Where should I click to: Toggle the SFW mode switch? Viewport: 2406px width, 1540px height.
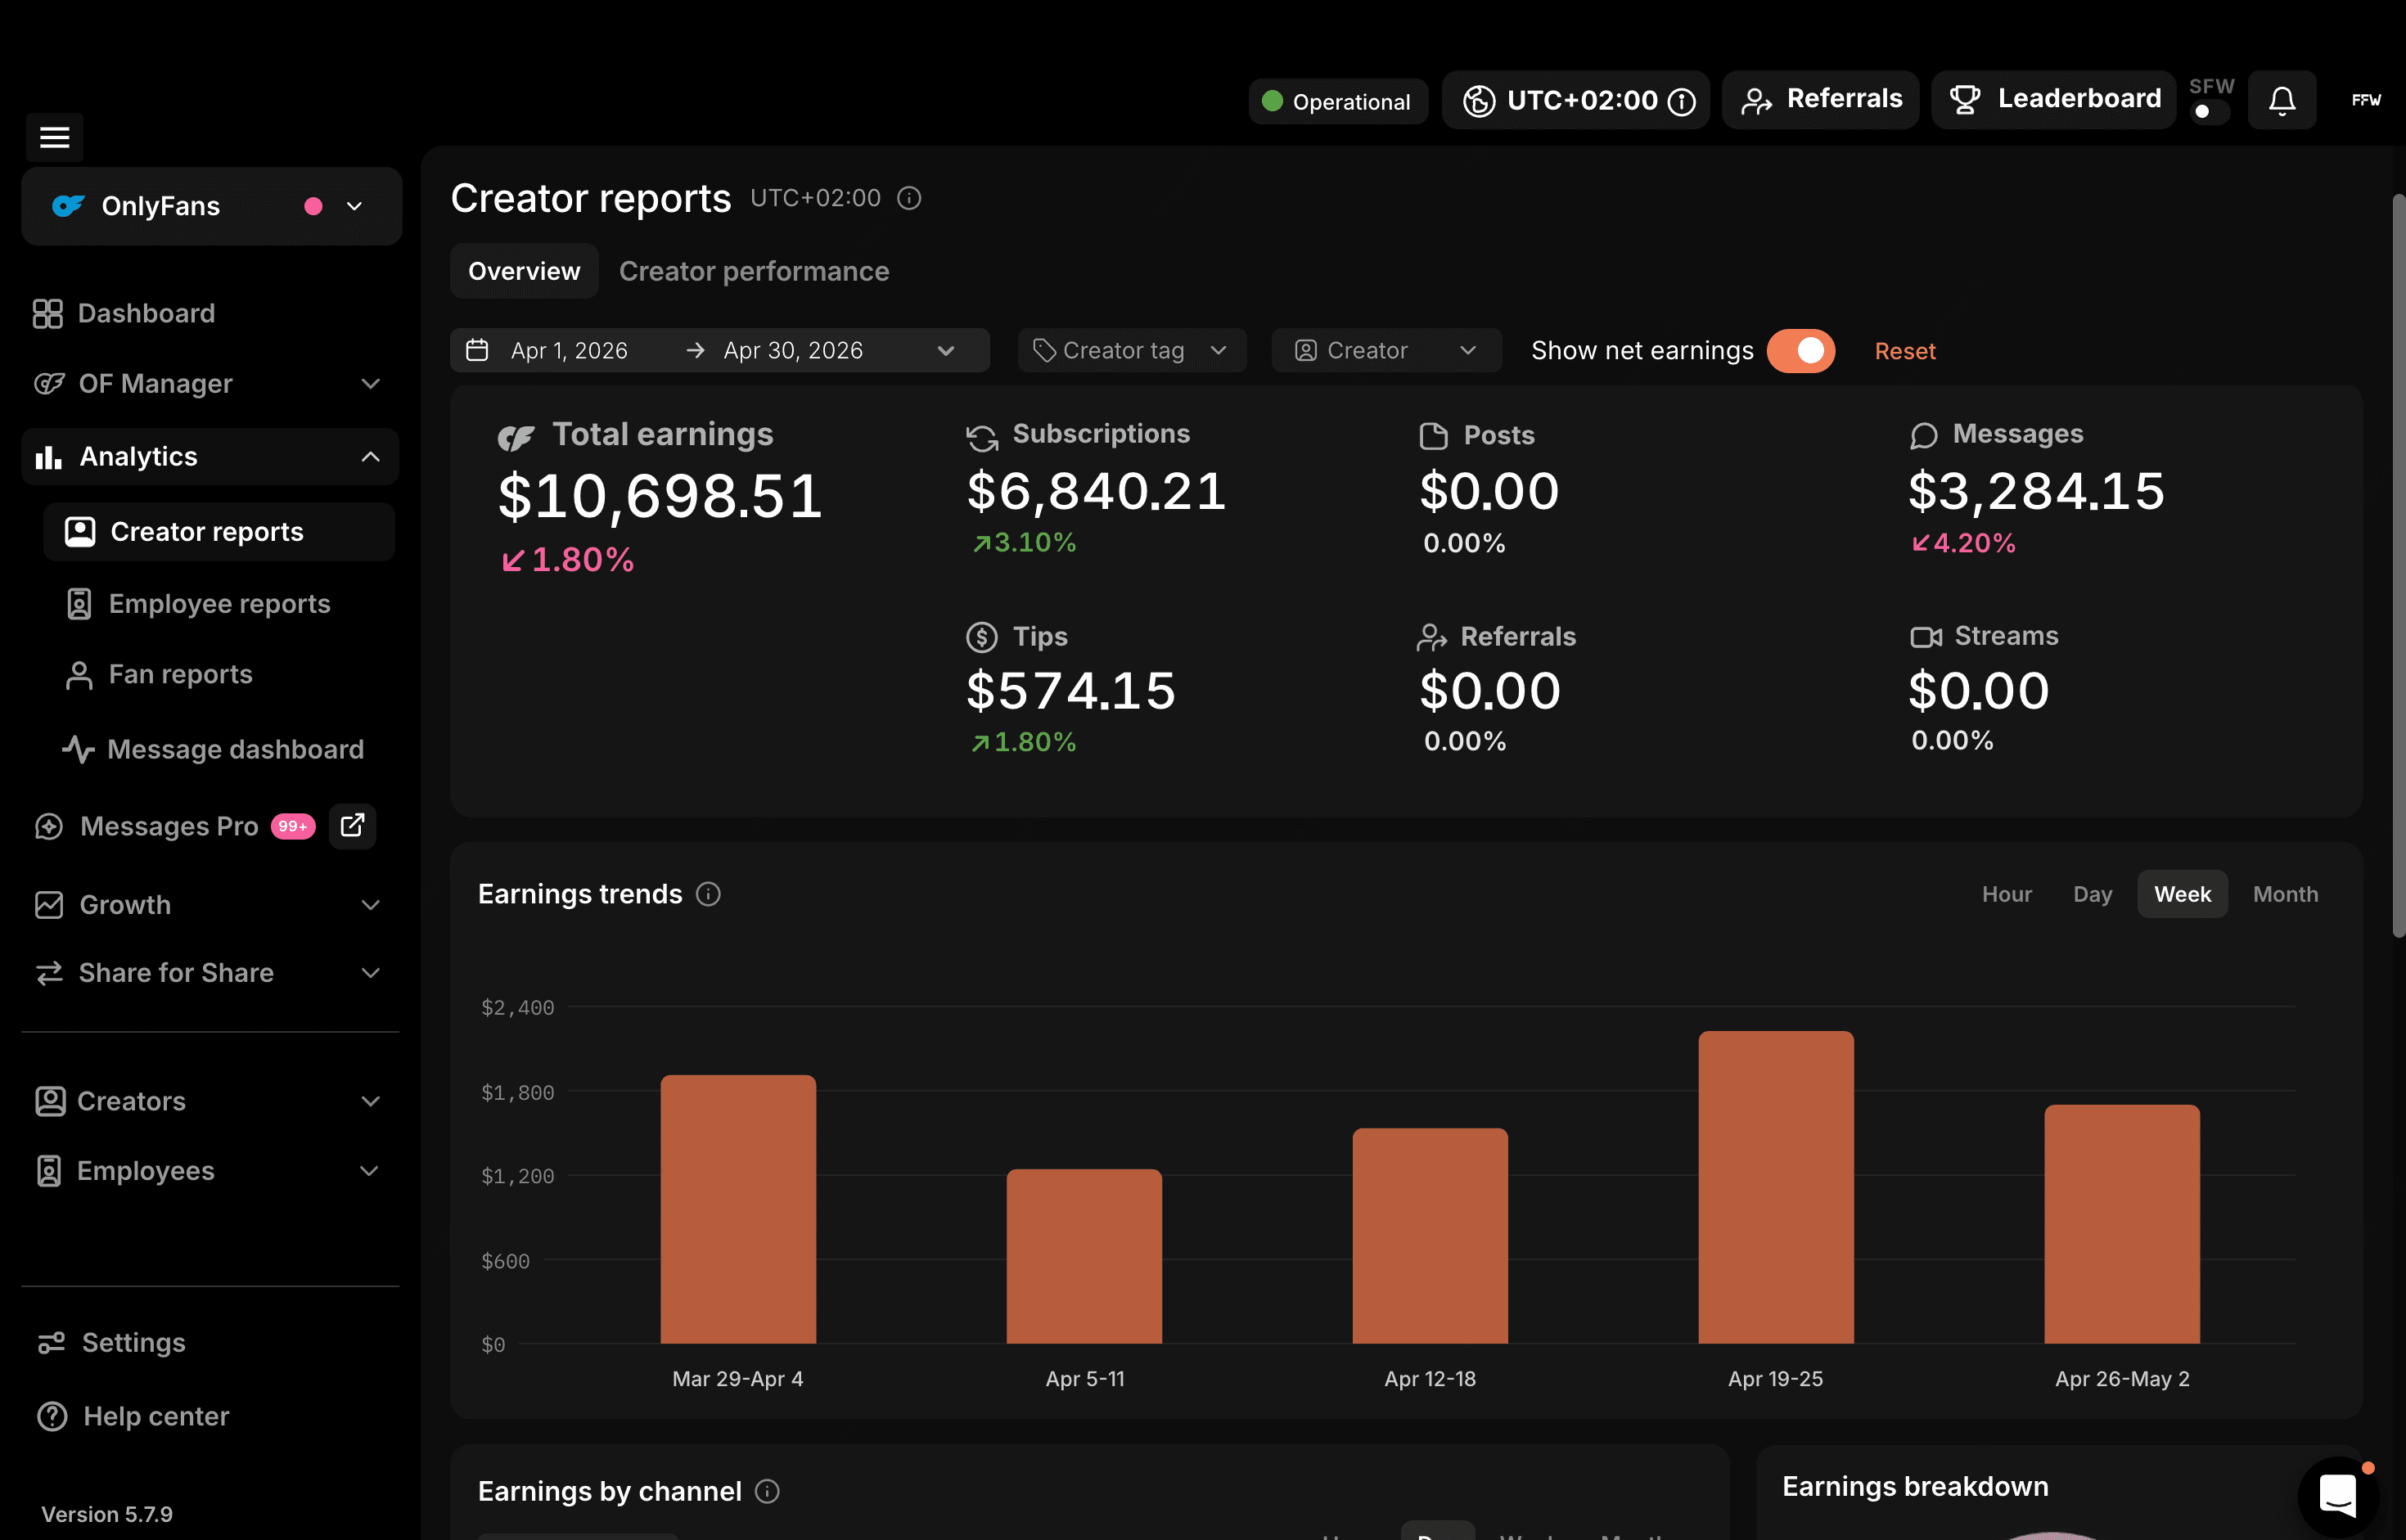(x=2210, y=111)
